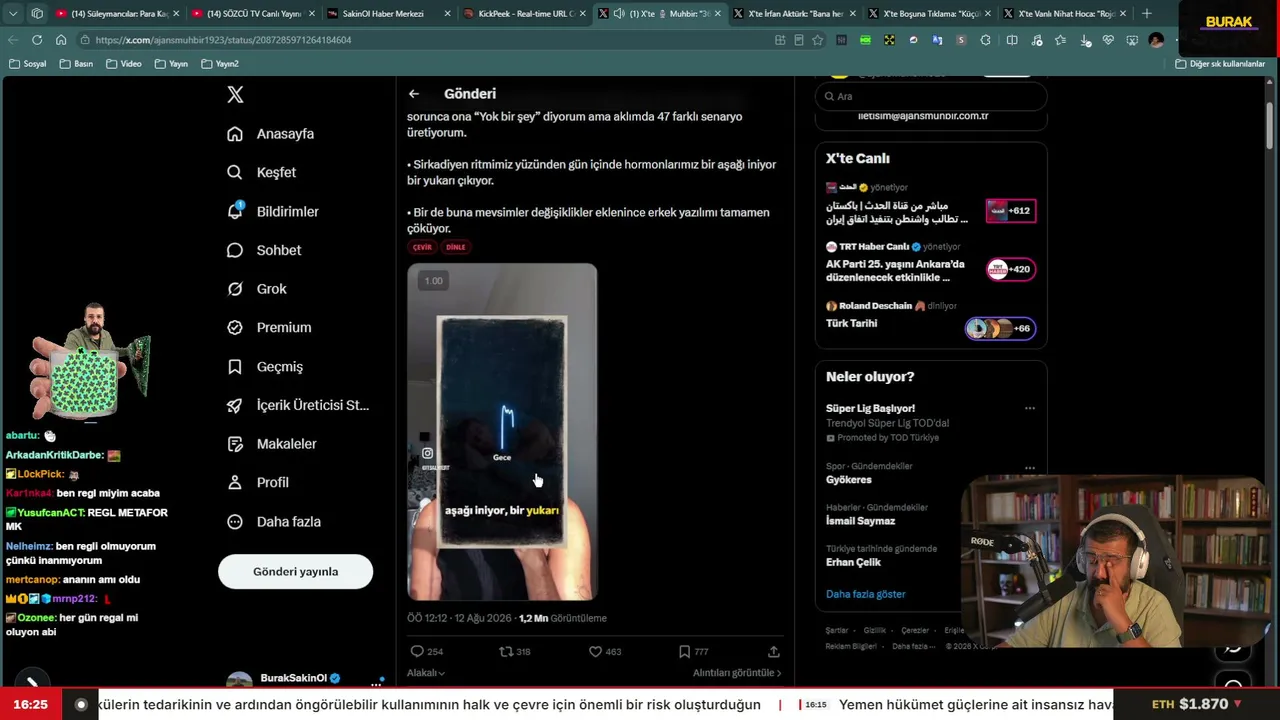The width and height of the screenshot is (1280, 720).
Task: Open Geçmiş bookmark icon
Action: (235, 367)
